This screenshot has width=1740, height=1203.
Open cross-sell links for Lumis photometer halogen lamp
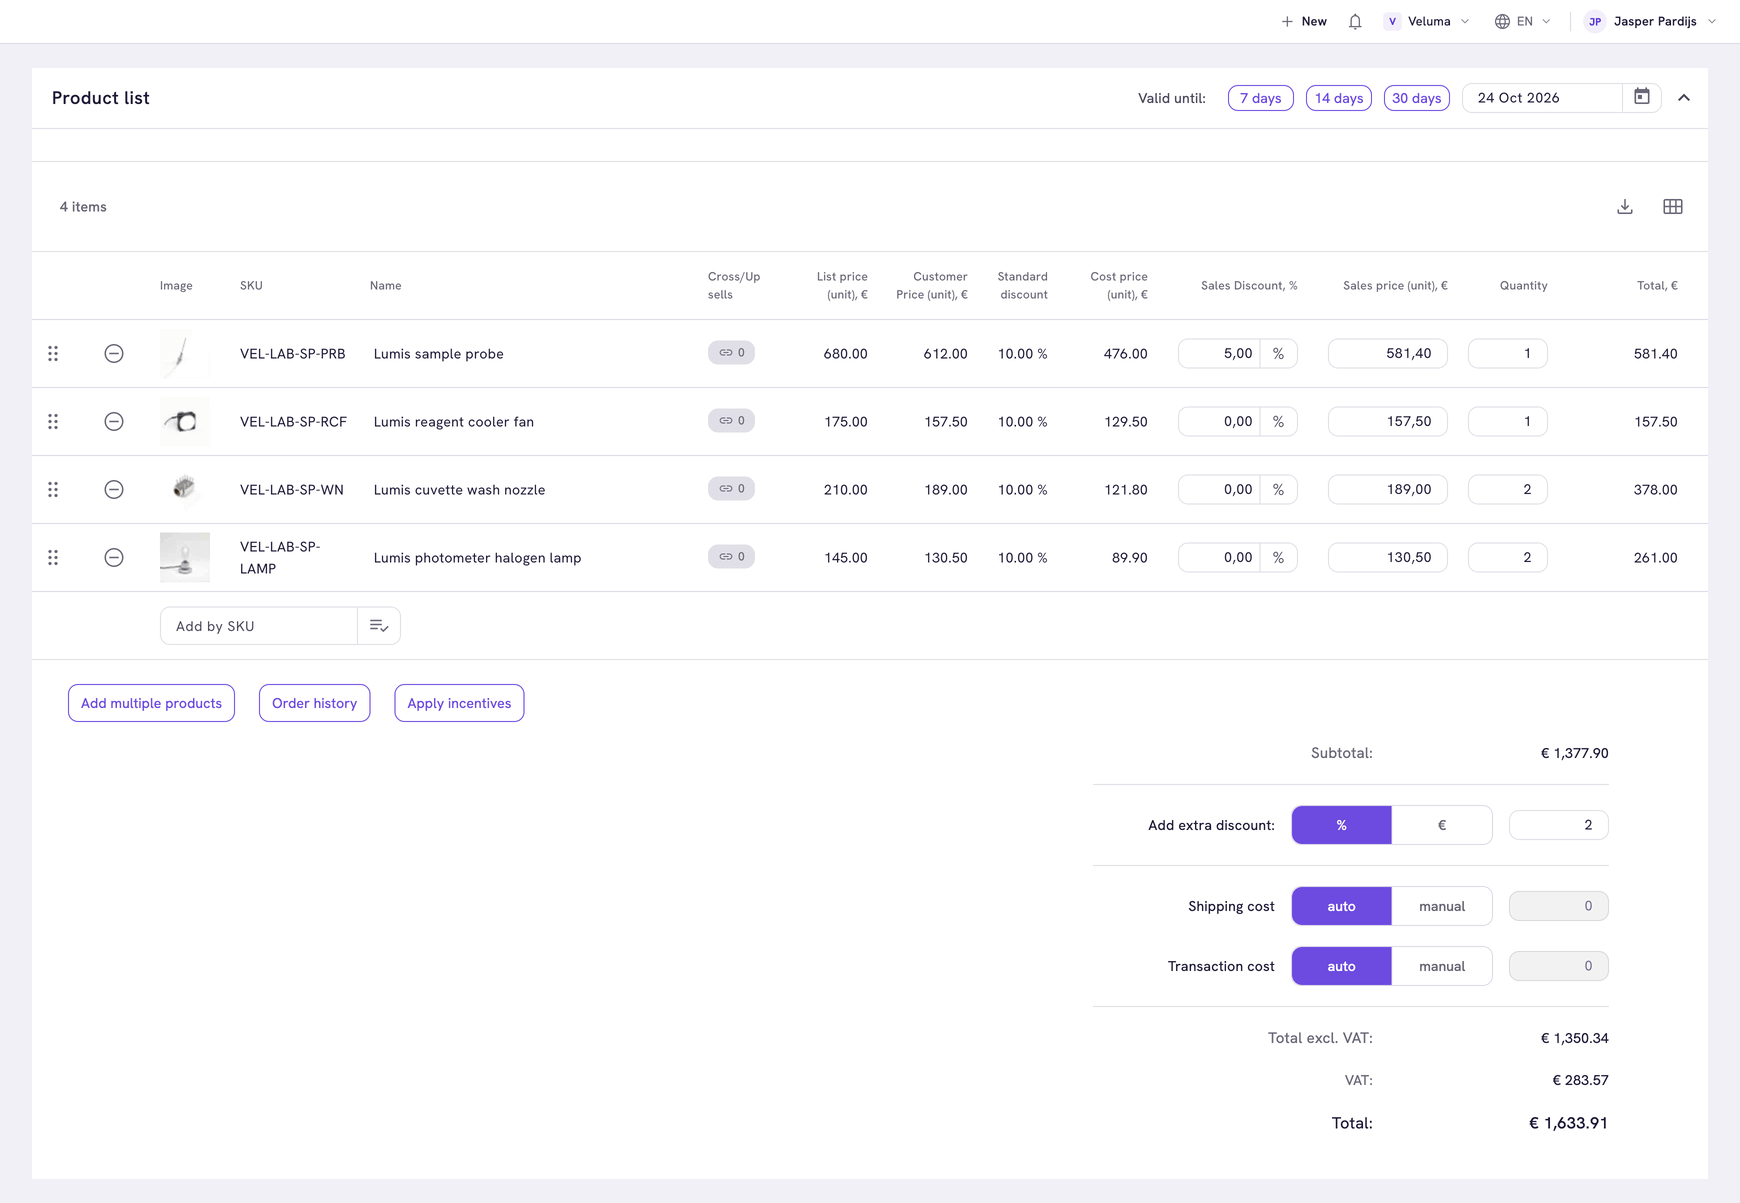pos(731,556)
